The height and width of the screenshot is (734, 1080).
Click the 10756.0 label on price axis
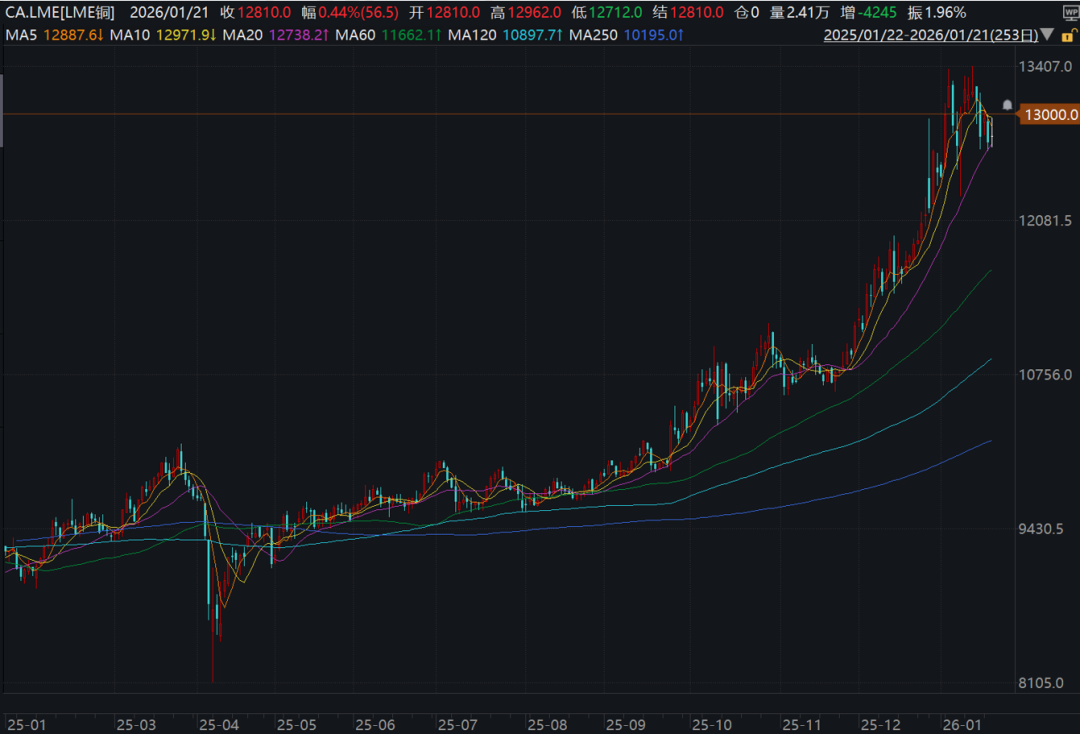pos(1047,375)
